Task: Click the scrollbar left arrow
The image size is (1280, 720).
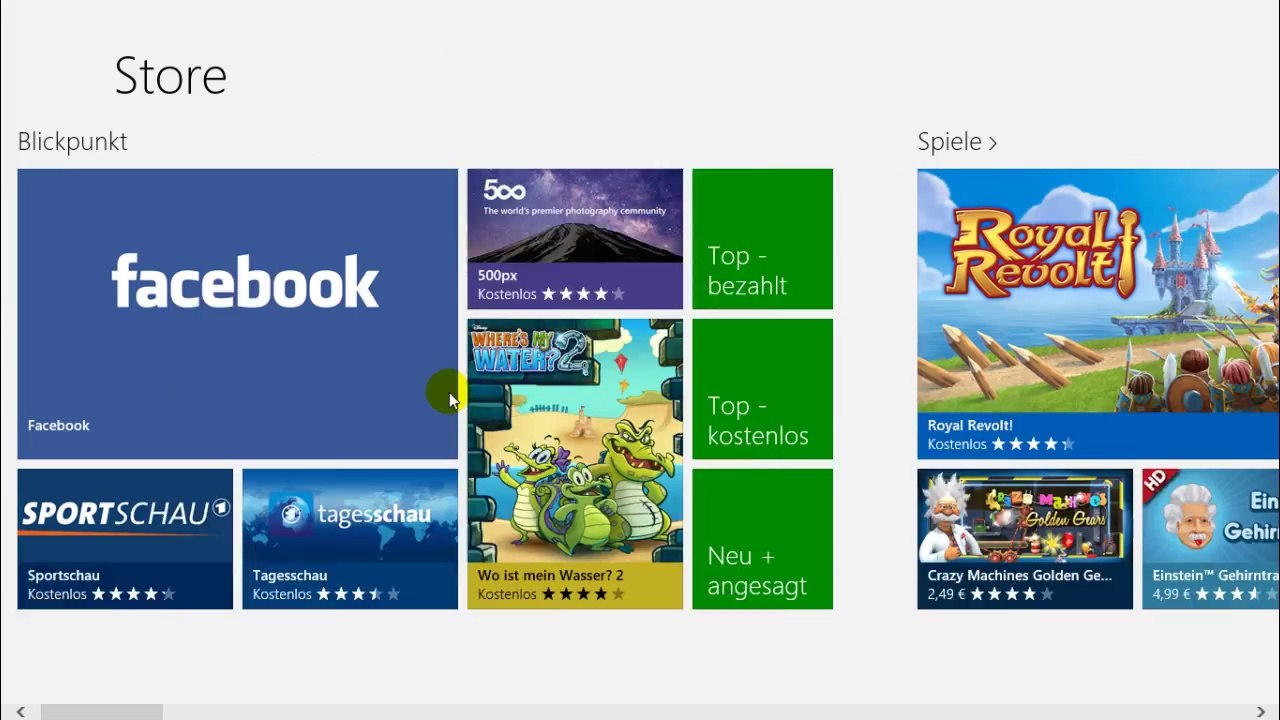Action: [x=20, y=712]
